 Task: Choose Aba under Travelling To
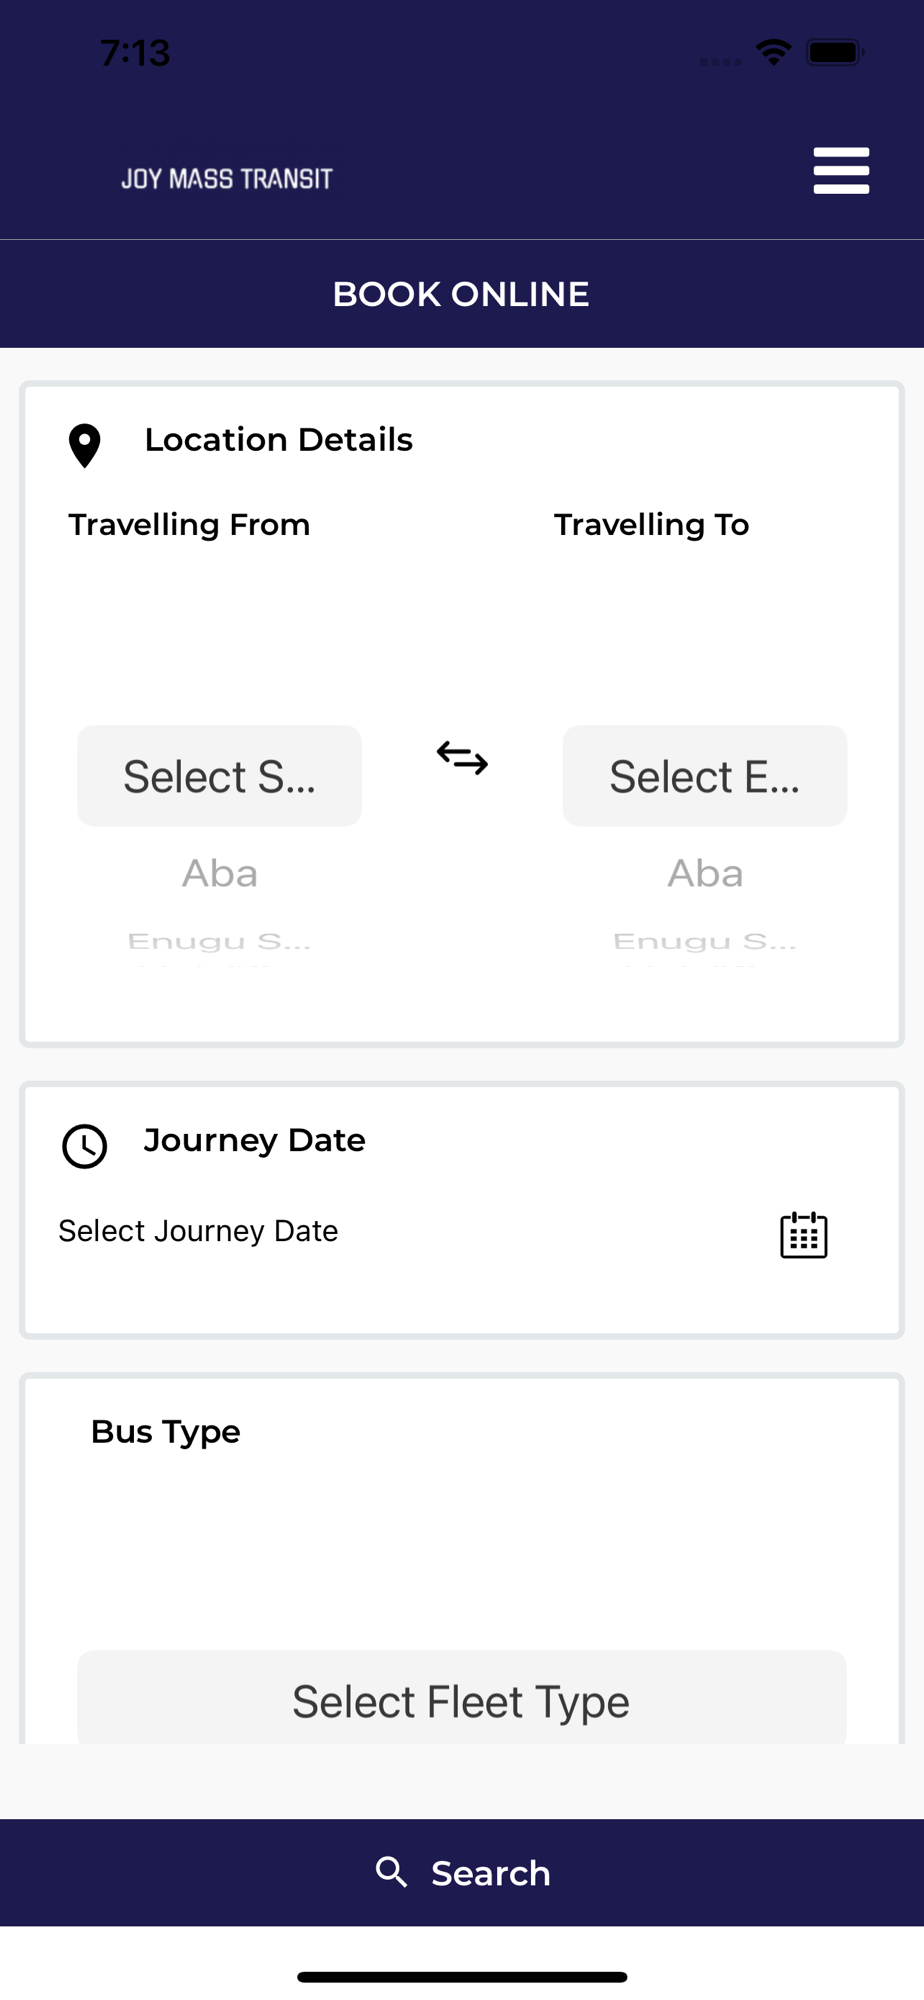(705, 874)
